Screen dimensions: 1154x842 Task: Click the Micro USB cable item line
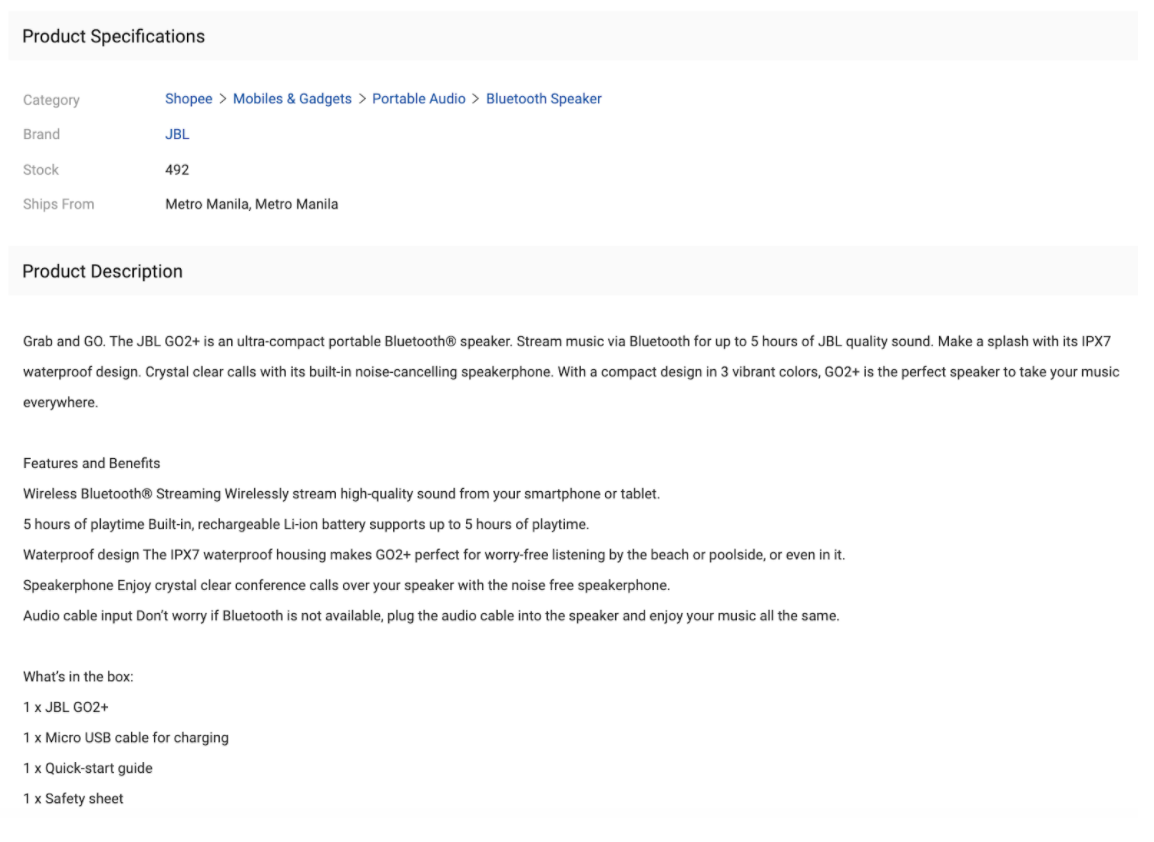[x=125, y=738]
